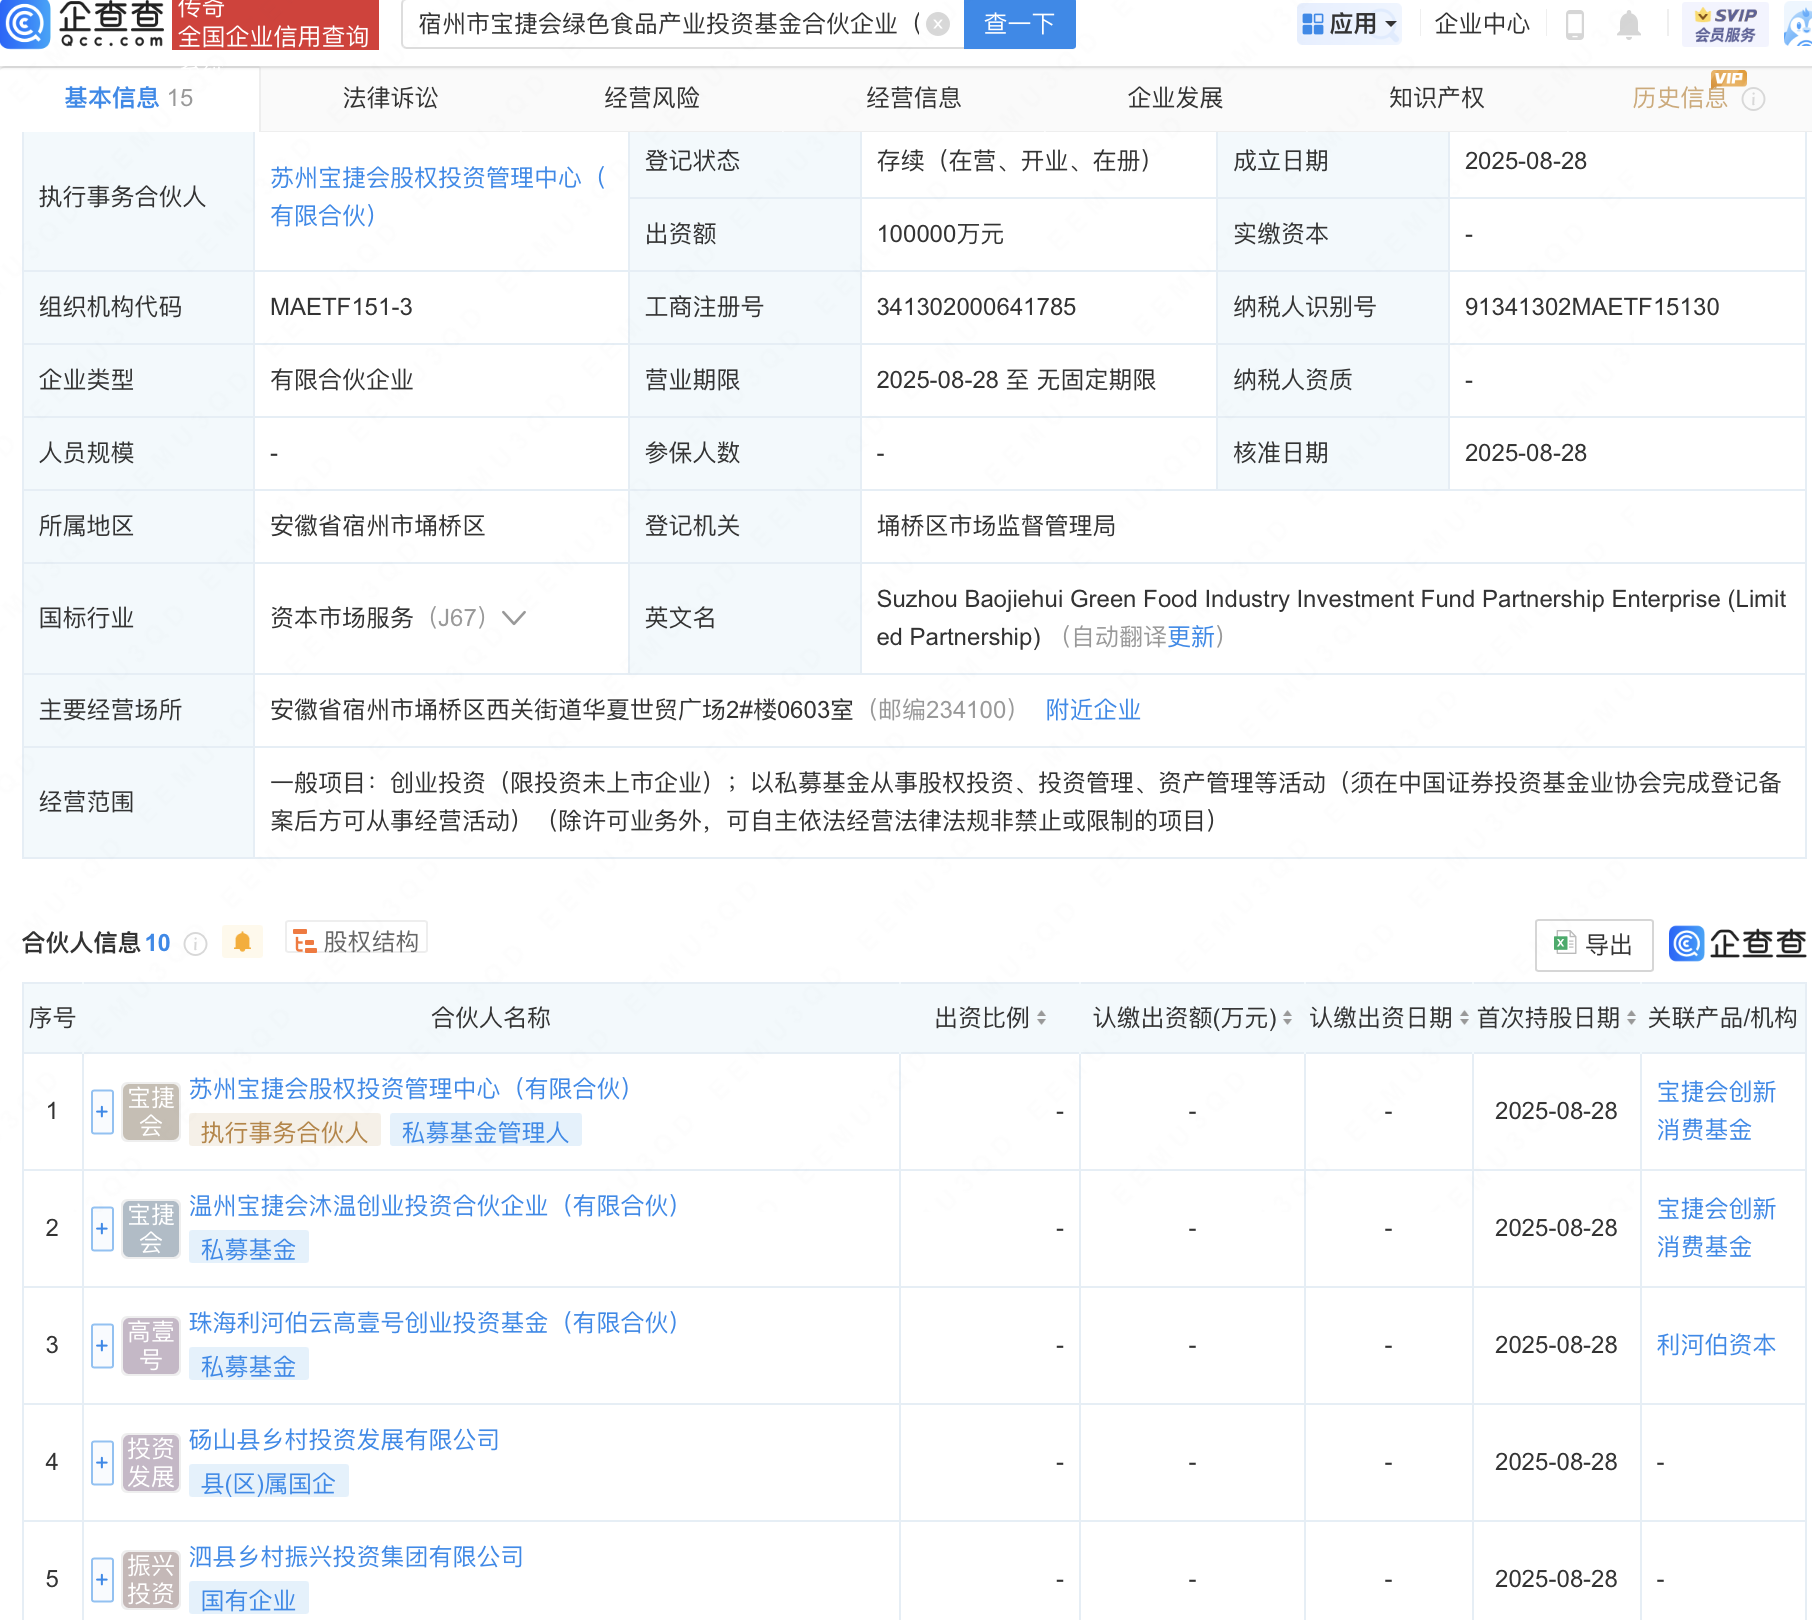1812x1620 pixels.
Task: Open the 应用 dropdown menu
Action: 1349,24
